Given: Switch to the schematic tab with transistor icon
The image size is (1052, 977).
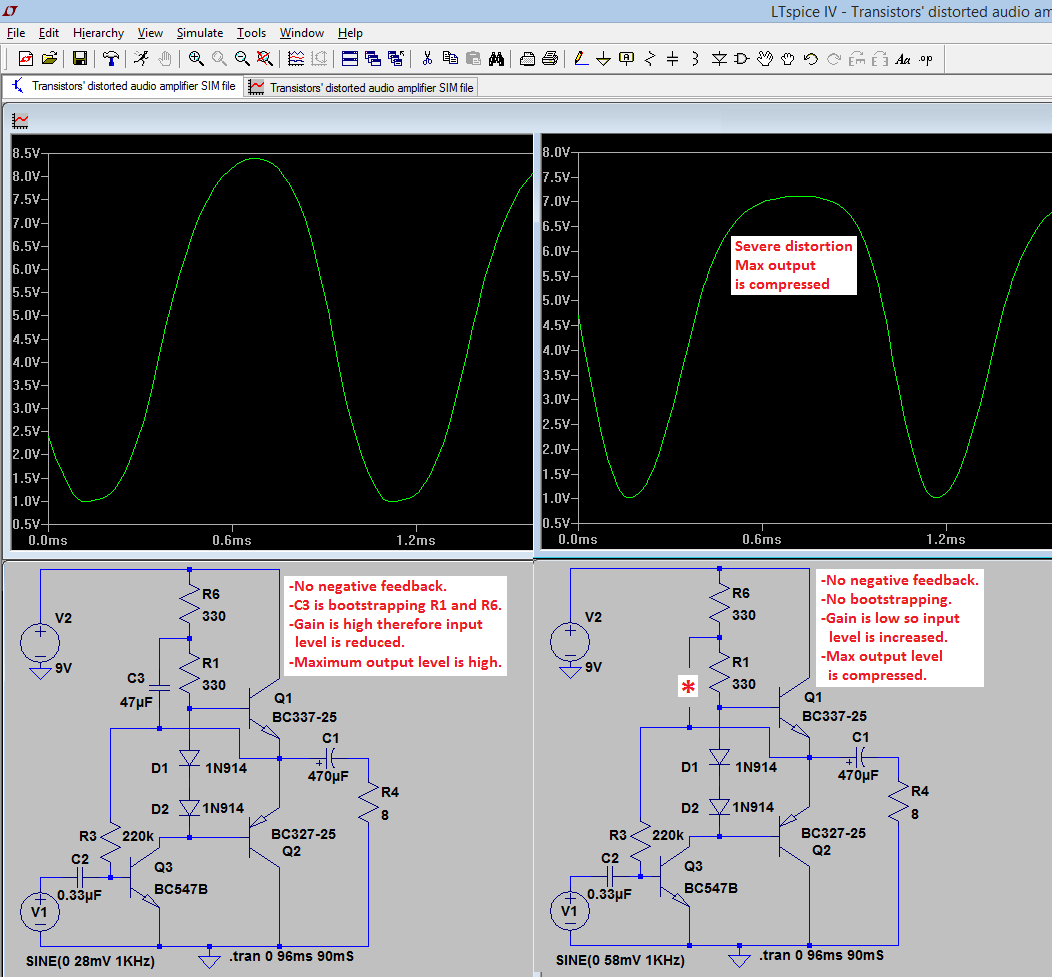Looking at the screenshot, I should [x=124, y=86].
